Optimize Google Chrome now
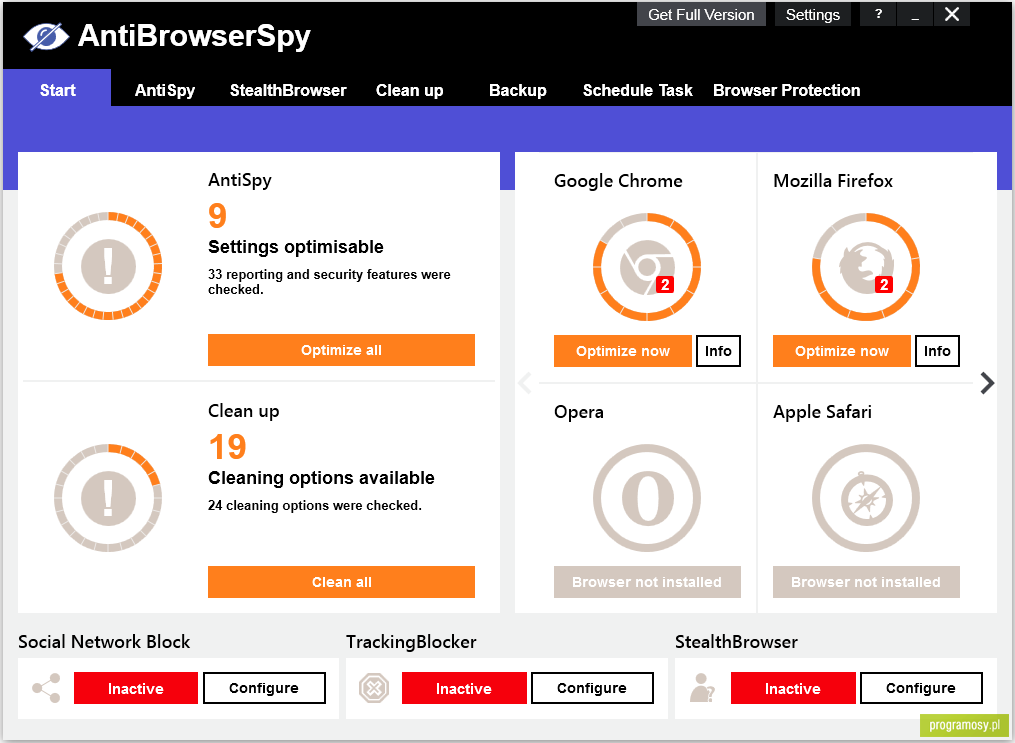1015x743 pixels. 622,351
